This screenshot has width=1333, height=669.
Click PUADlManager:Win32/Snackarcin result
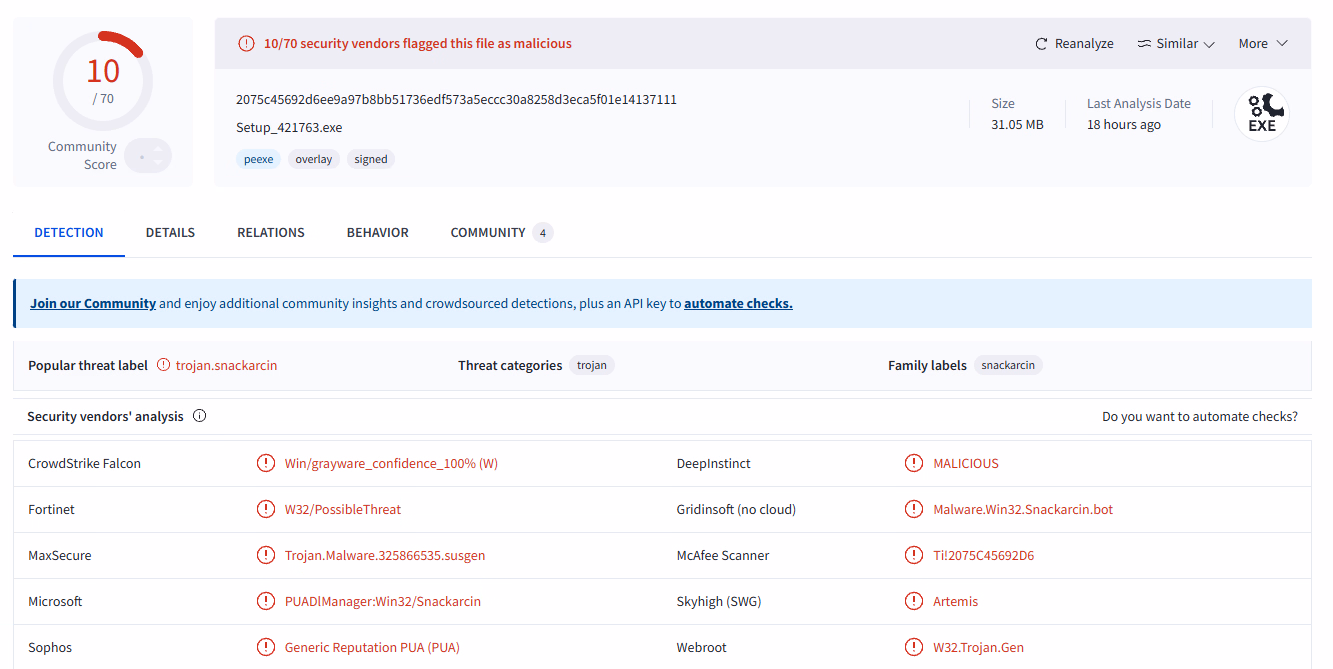coord(383,601)
